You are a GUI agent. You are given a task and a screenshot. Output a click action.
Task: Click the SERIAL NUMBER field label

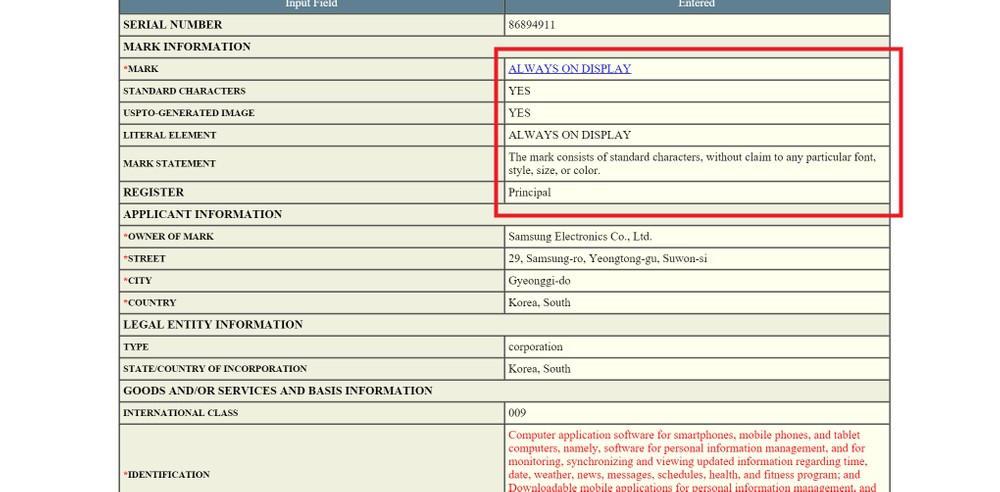[x=173, y=25]
